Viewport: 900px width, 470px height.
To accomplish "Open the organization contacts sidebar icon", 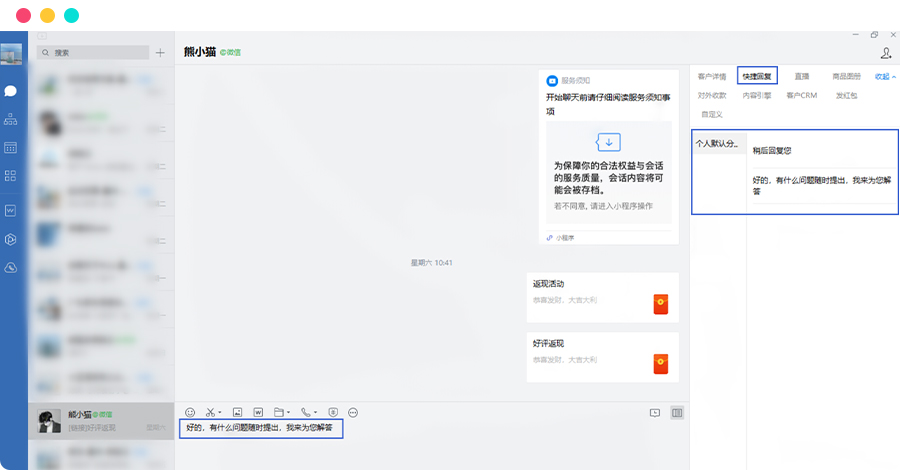I will tap(11, 119).
